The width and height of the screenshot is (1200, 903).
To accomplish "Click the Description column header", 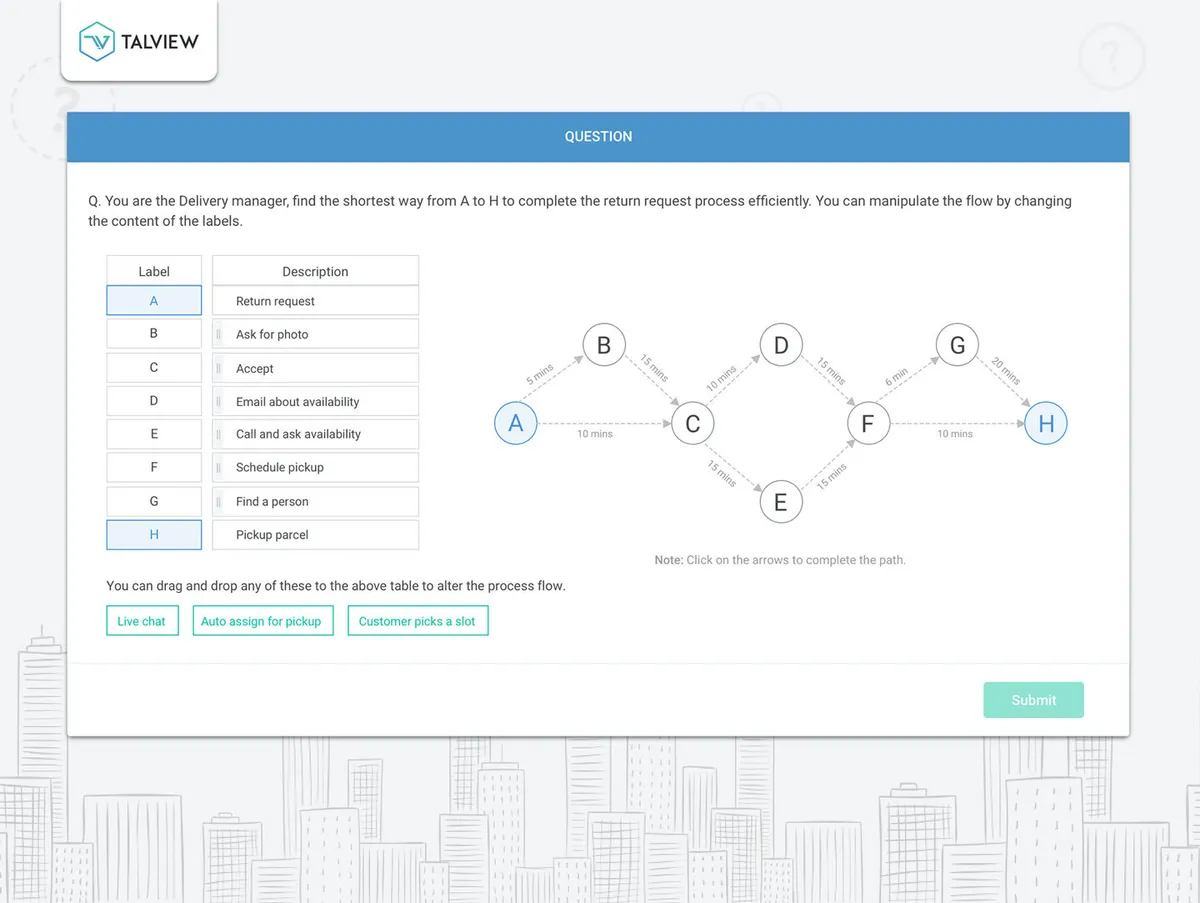I will (315, 271).
